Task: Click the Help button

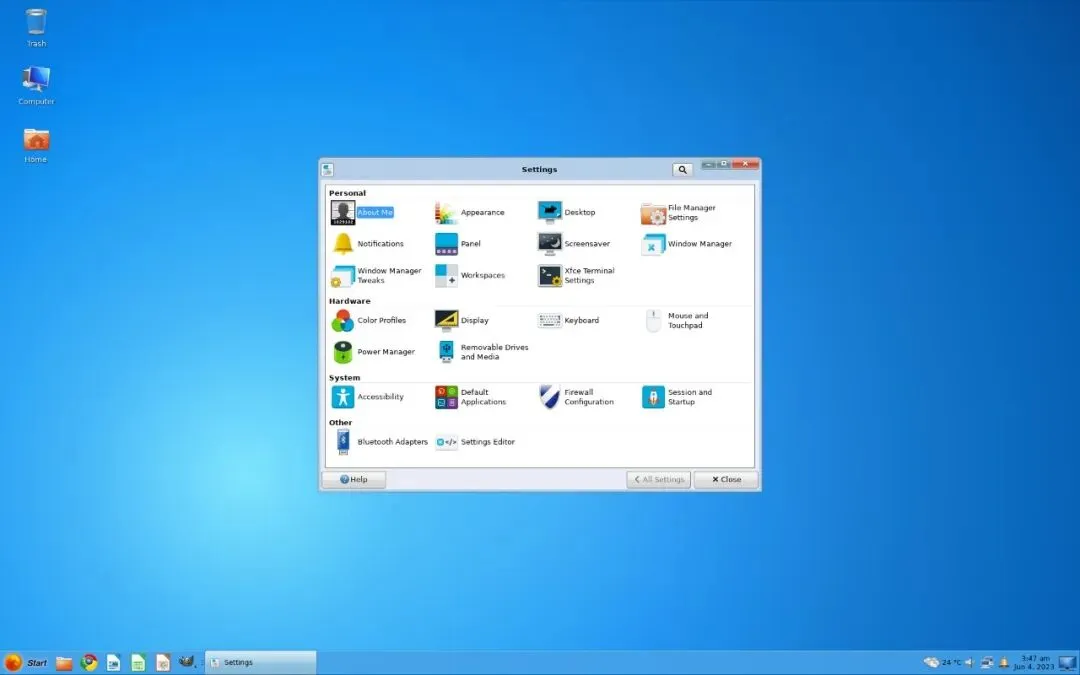Action: click(354, 479)
